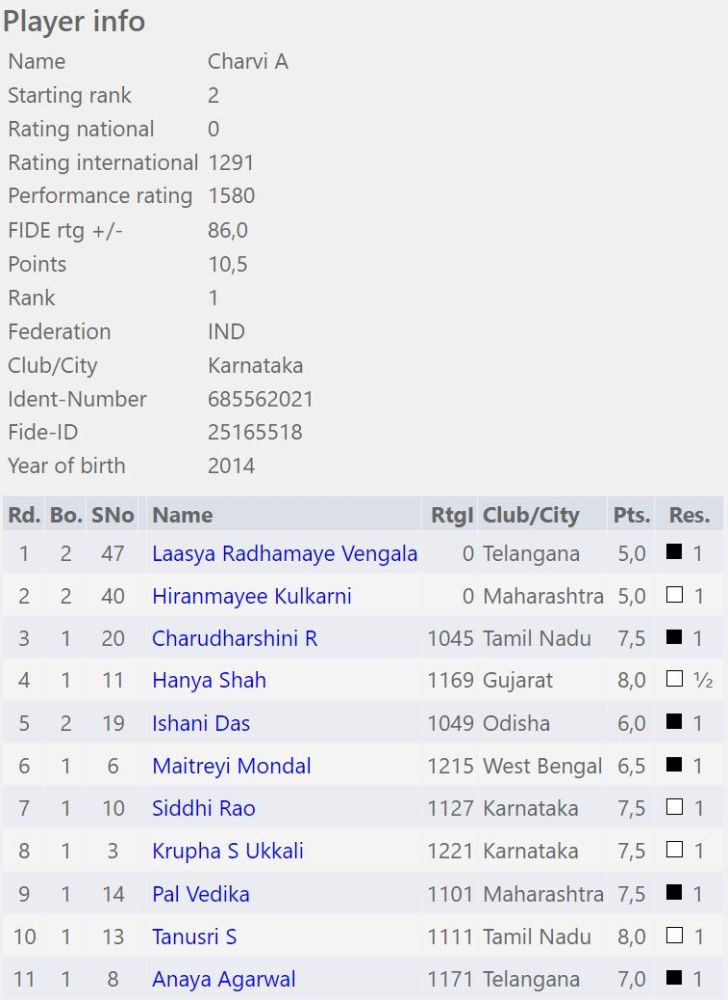Open Hanya Shah's profile link
The height and width of the screenshot is (1000, 728).
pyautogui.click(x=209, y=681)
